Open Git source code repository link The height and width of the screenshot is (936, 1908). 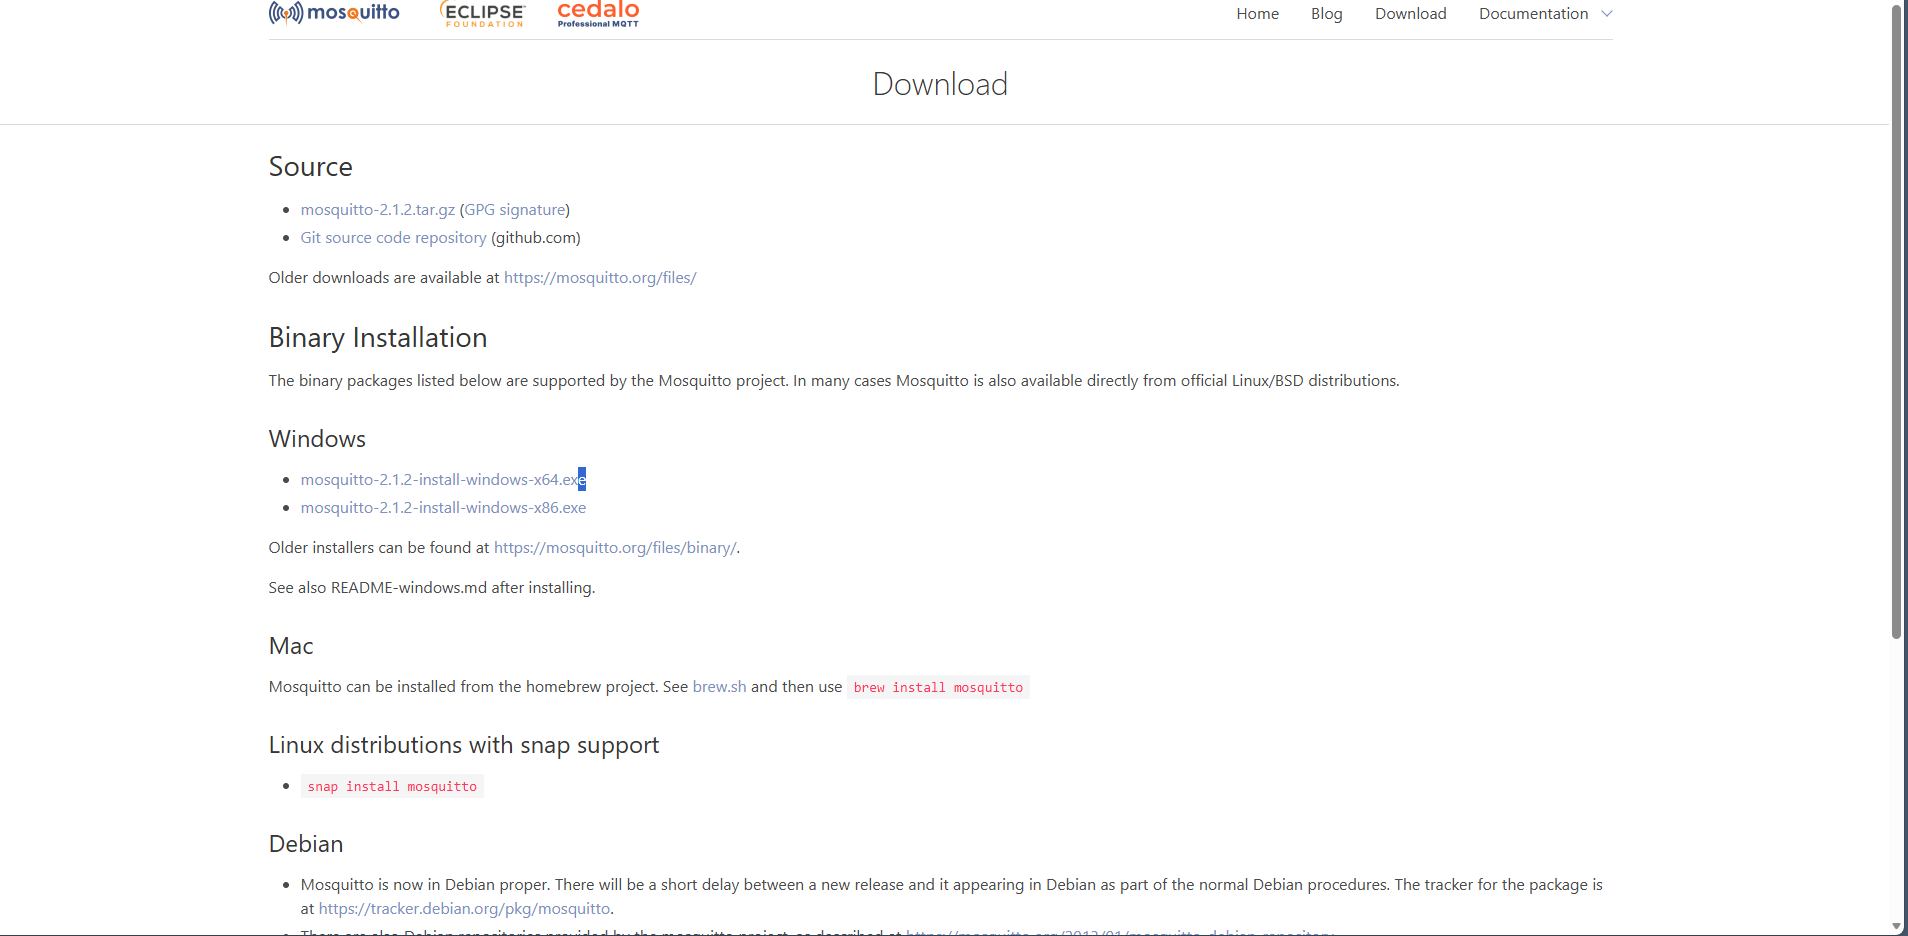393,238
